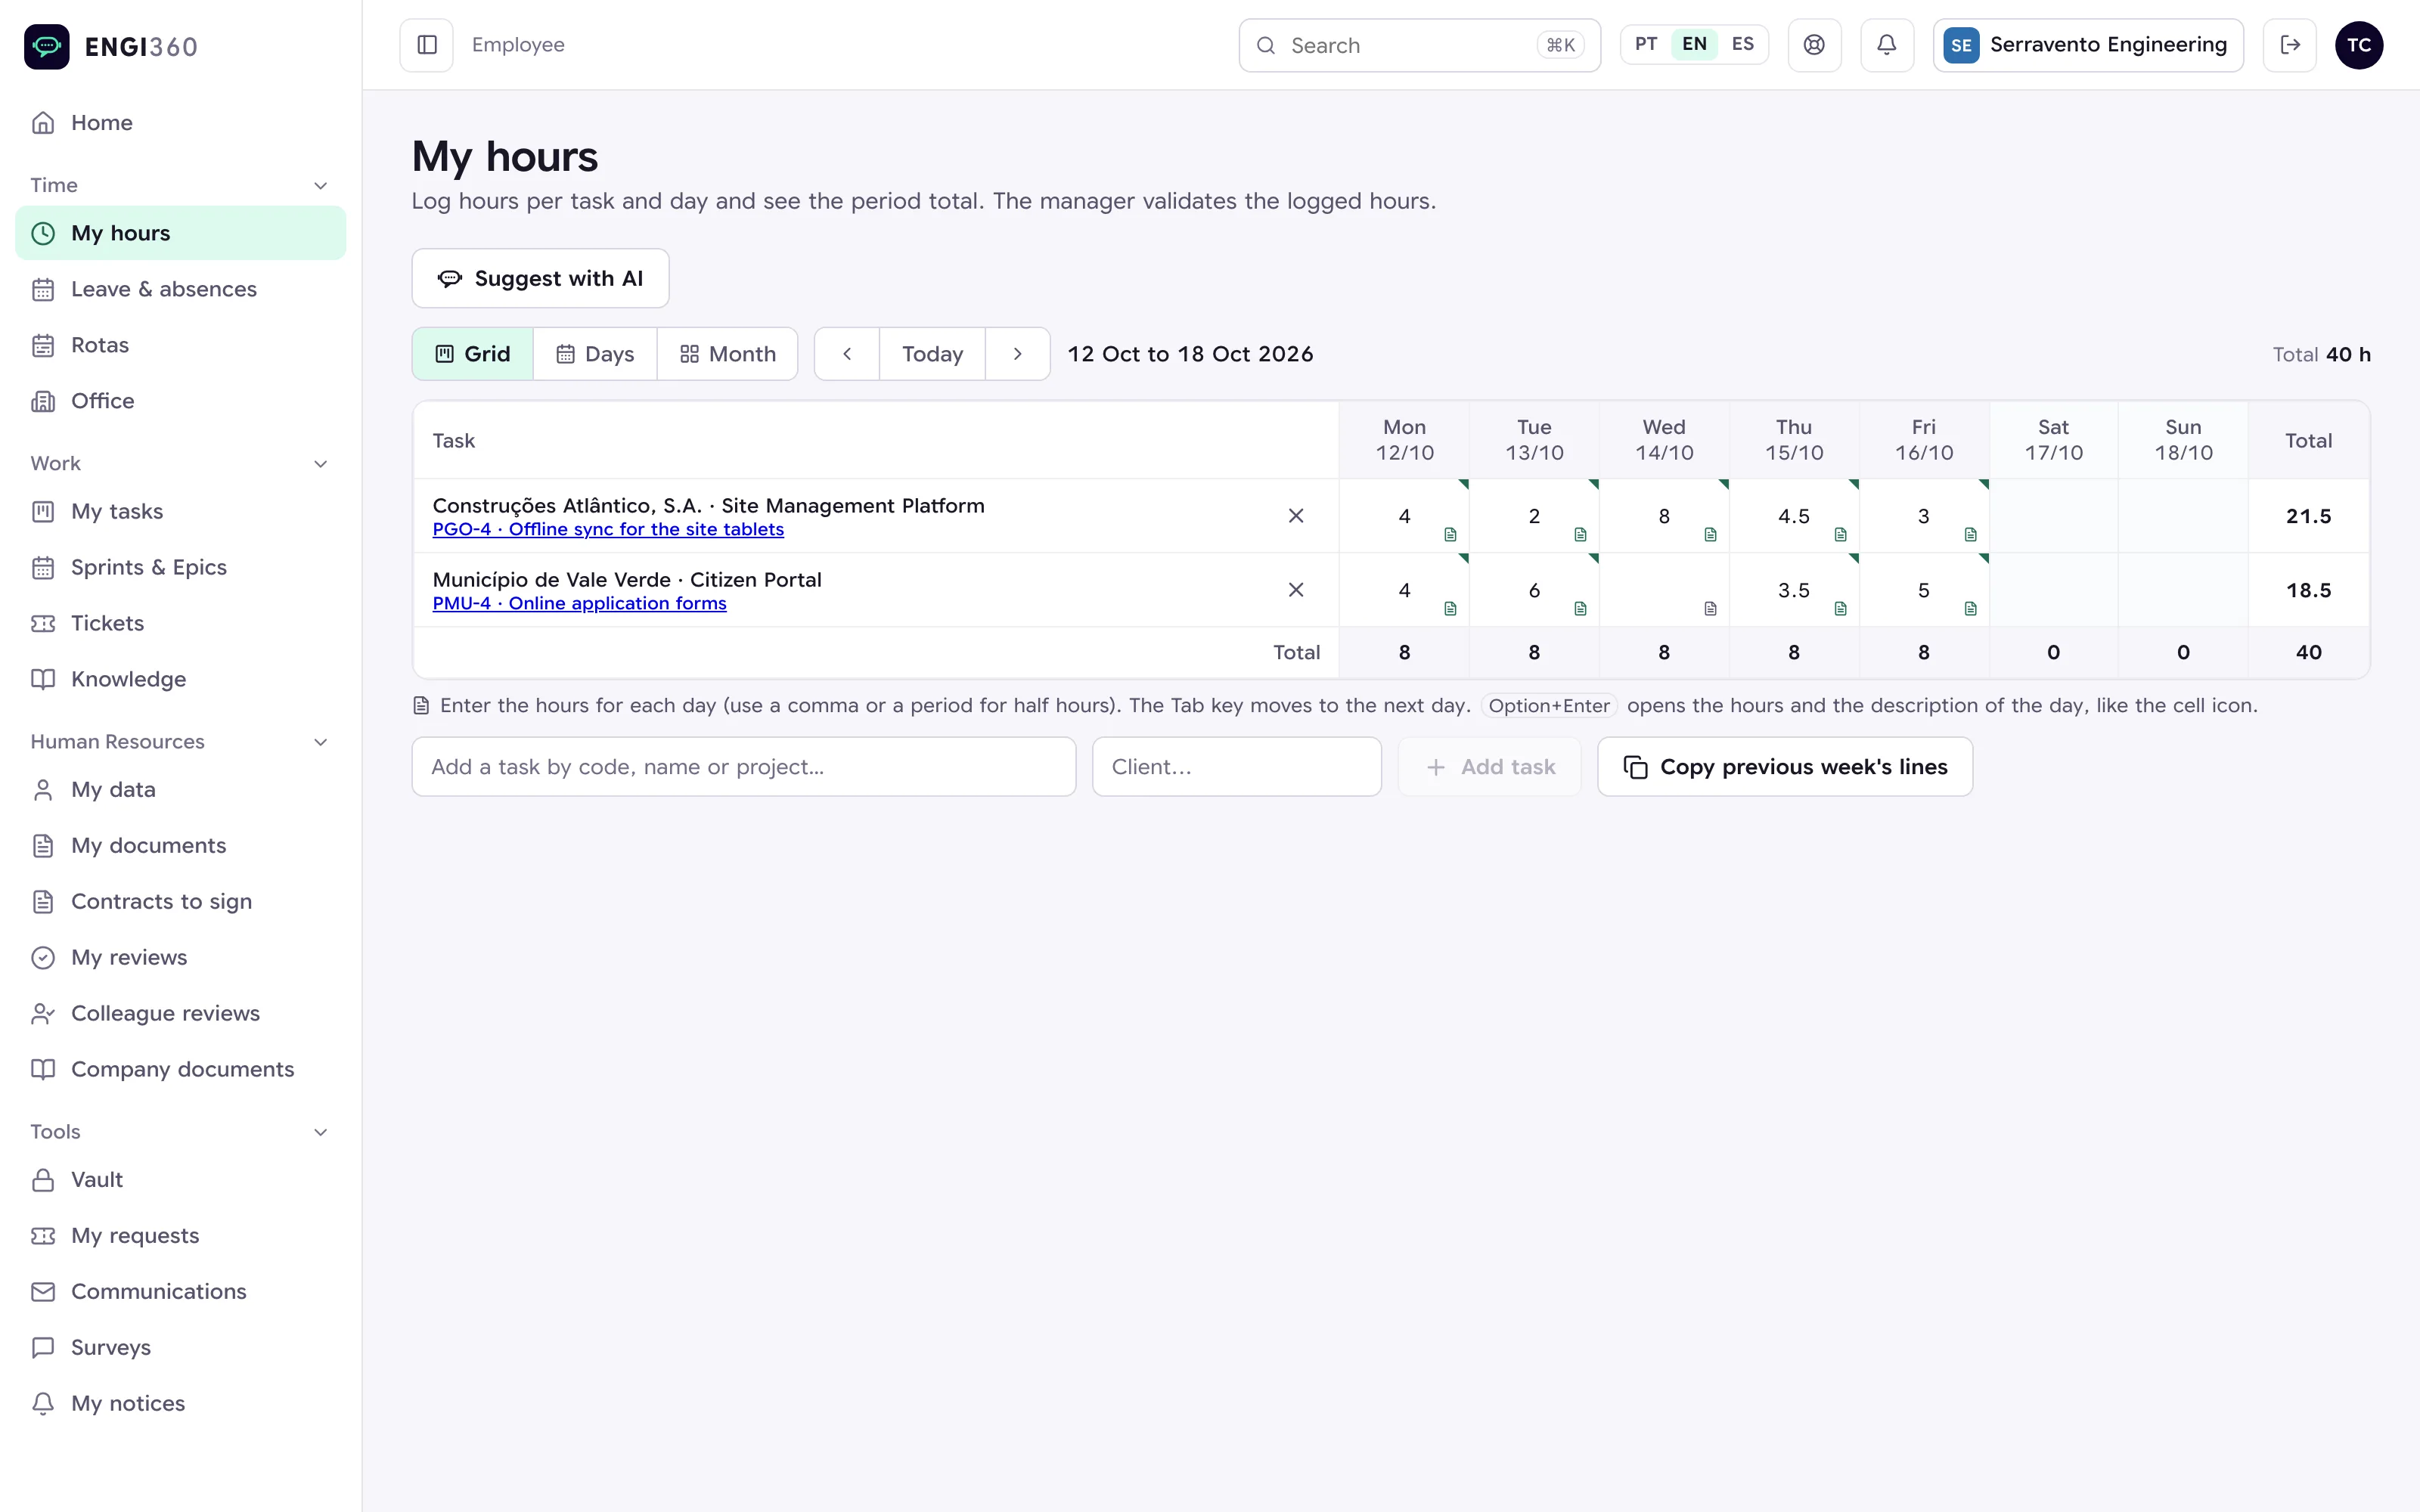2420x1512 pixels.
Task: Switch to the Days view tab
Action: [595, 354]
